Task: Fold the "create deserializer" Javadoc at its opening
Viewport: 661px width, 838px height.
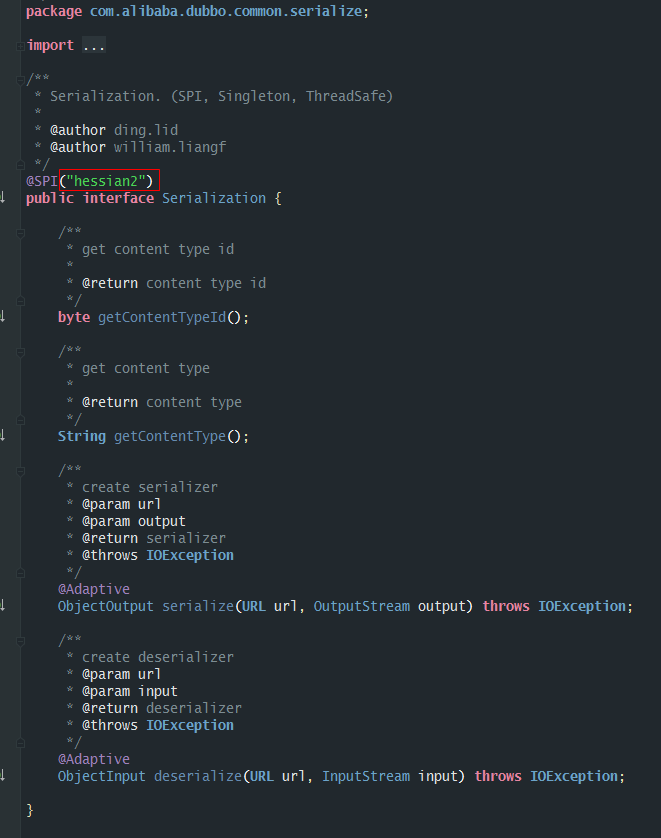Action: click(21, 640)
